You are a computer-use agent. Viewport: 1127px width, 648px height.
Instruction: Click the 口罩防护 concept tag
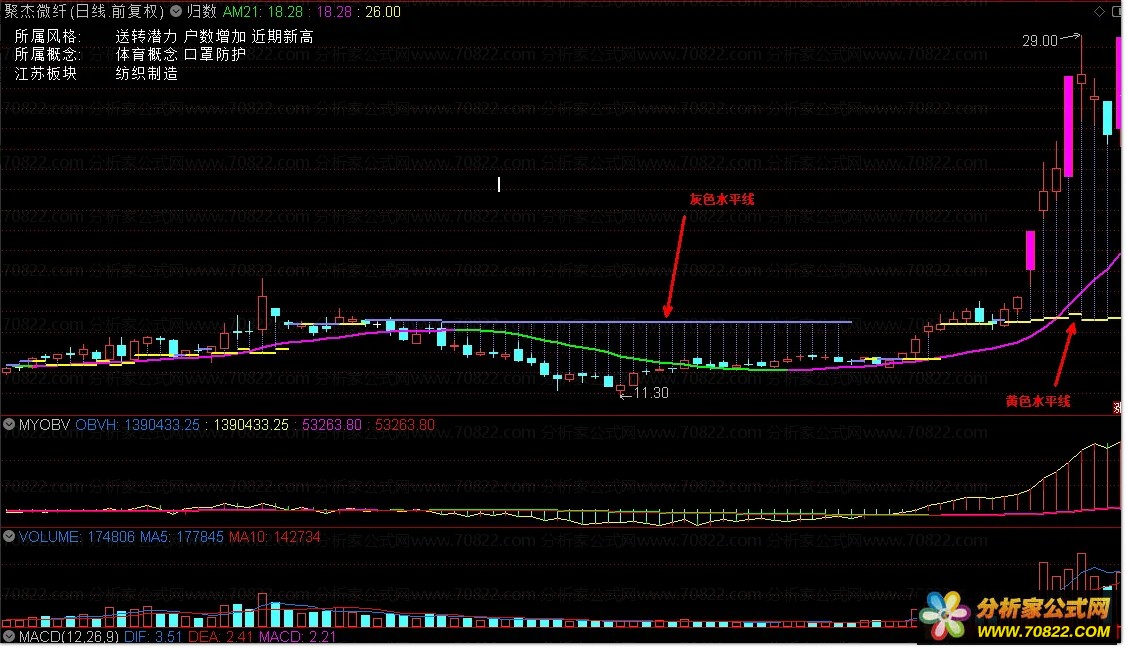(215, 55)
